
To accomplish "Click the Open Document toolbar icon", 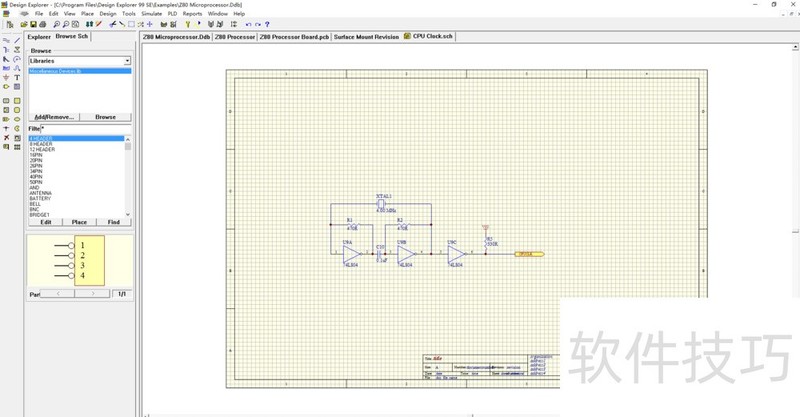I will click(23, 23).
